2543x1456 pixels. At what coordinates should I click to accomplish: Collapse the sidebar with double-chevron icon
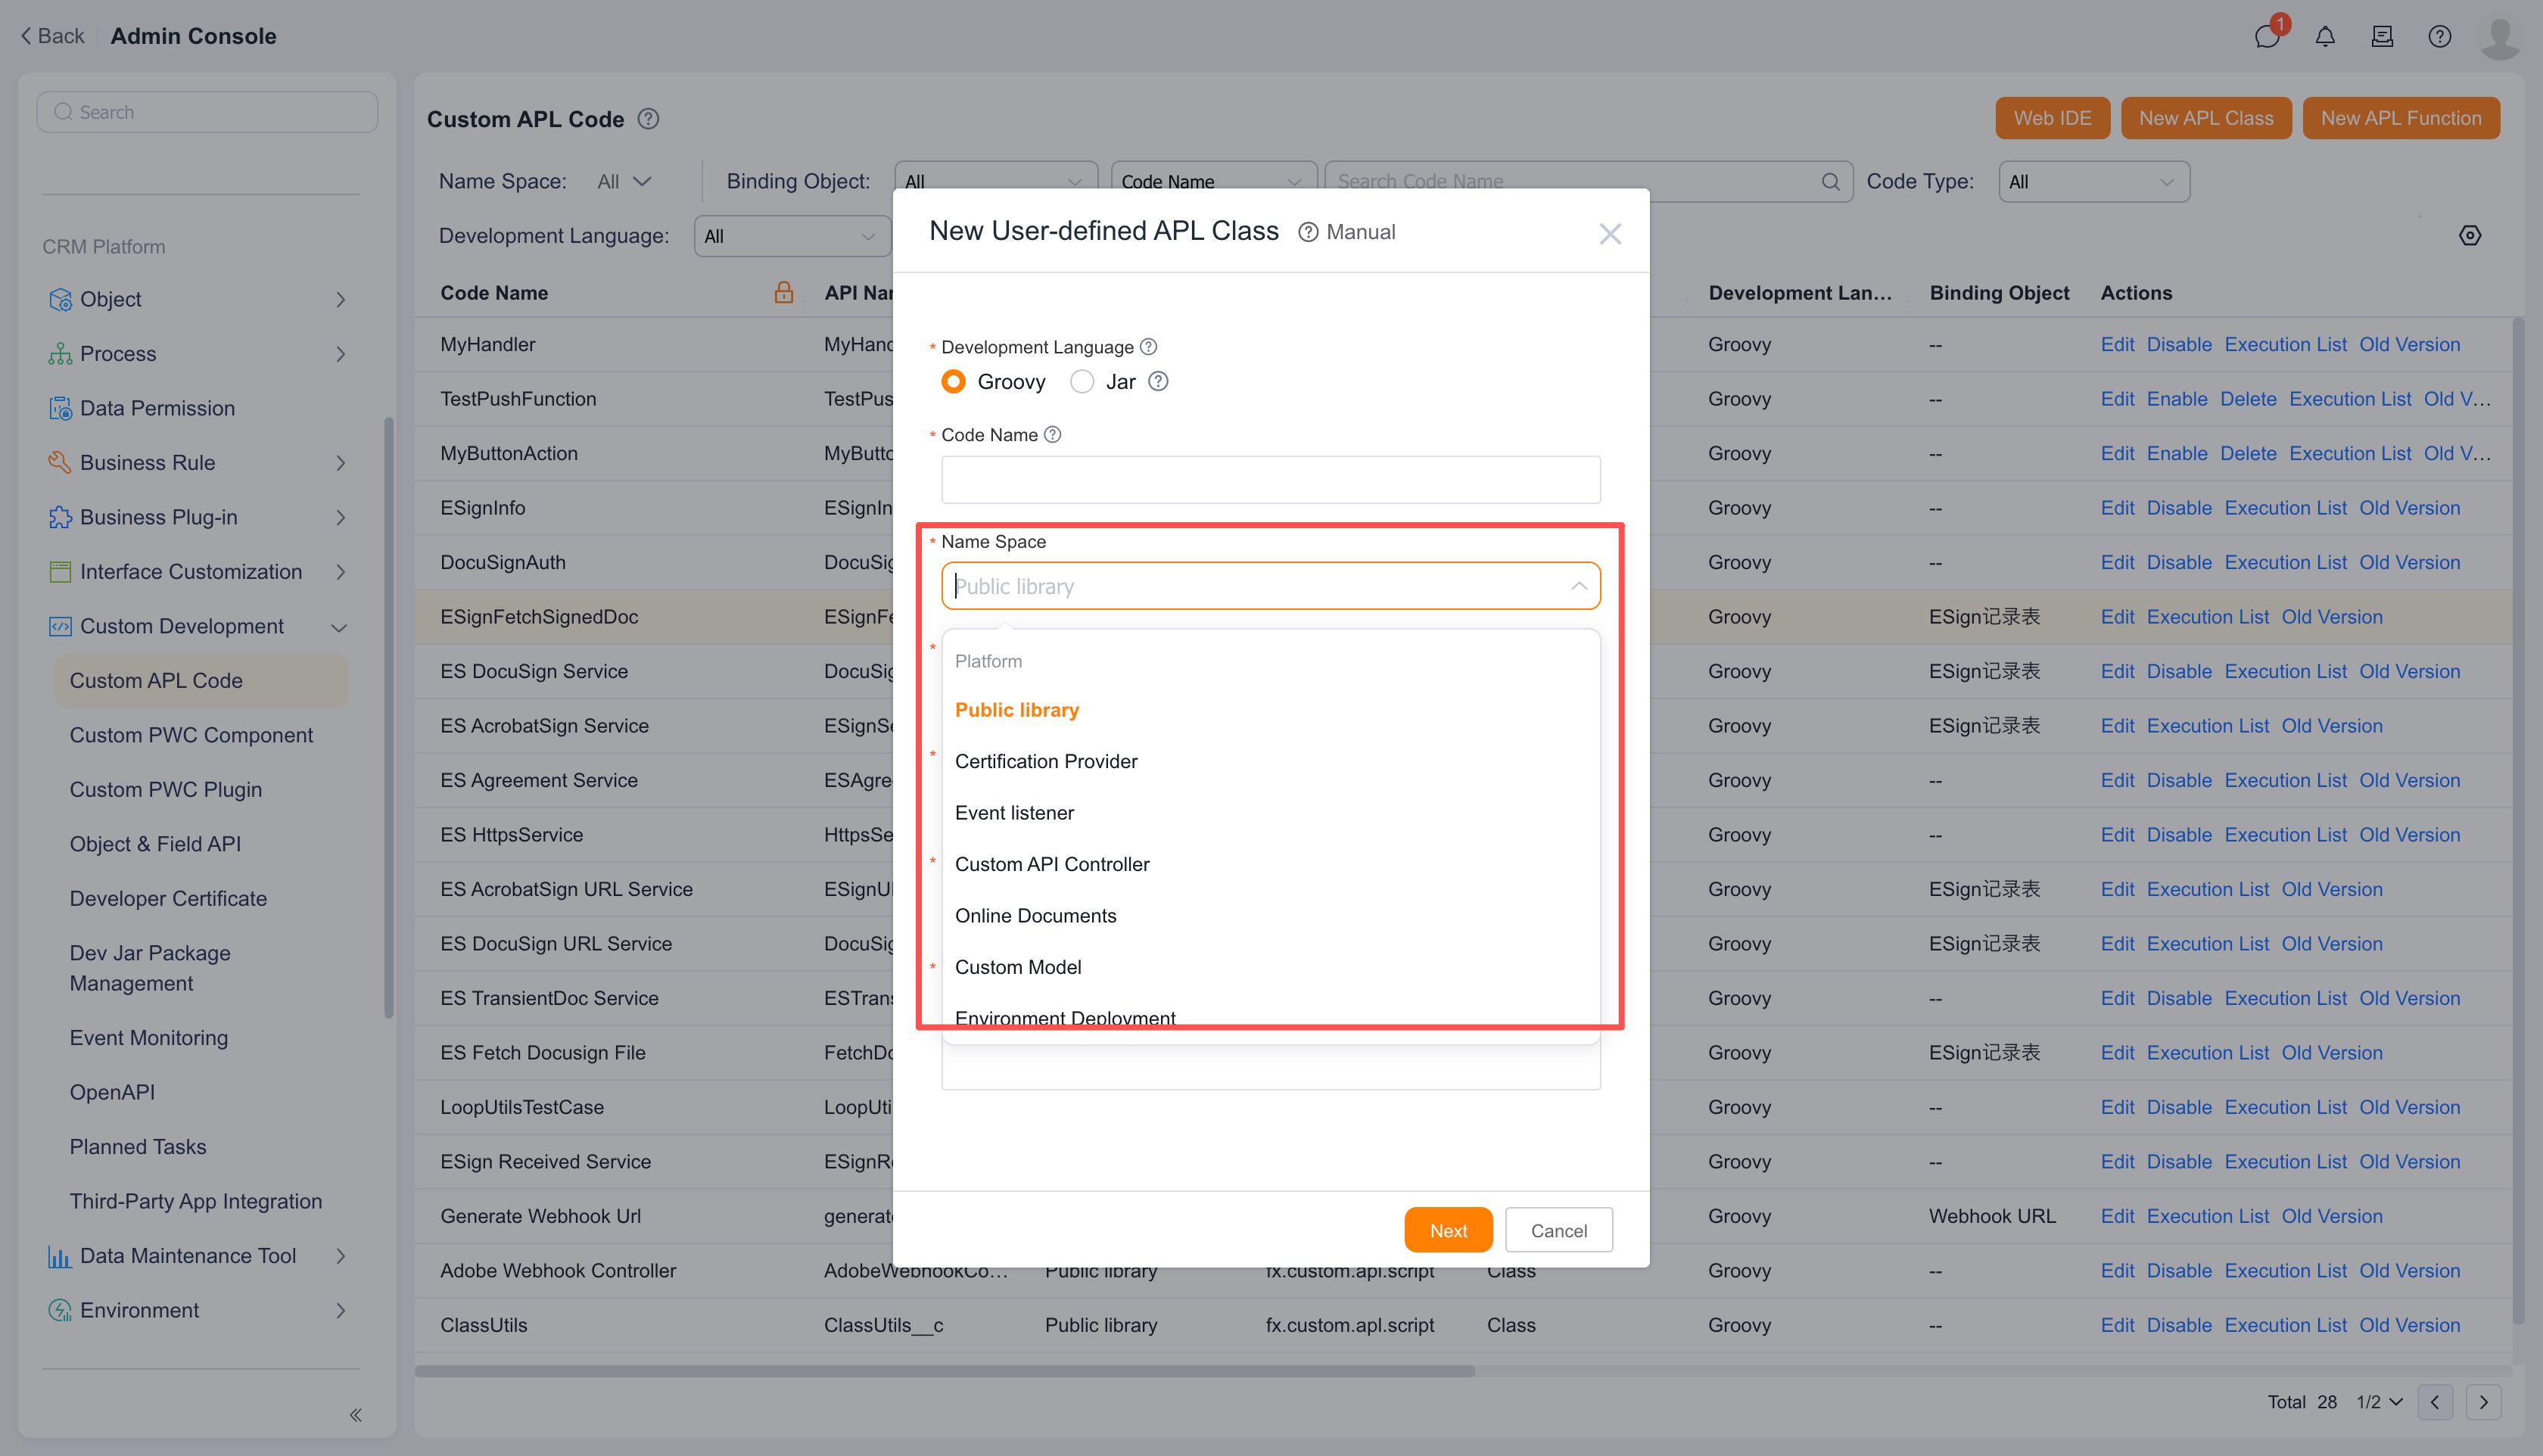355,1414
